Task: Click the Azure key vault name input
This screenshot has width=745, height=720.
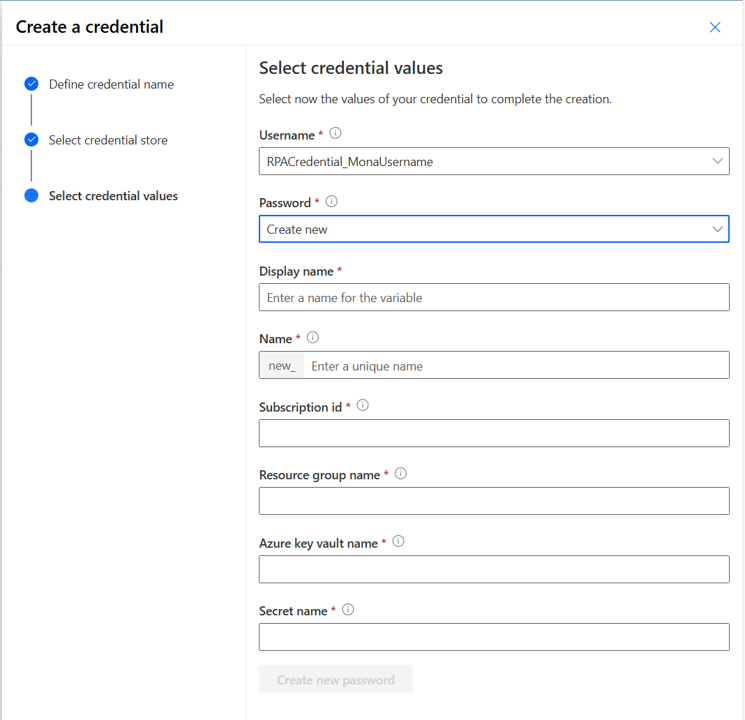Action: click(494, 569)
